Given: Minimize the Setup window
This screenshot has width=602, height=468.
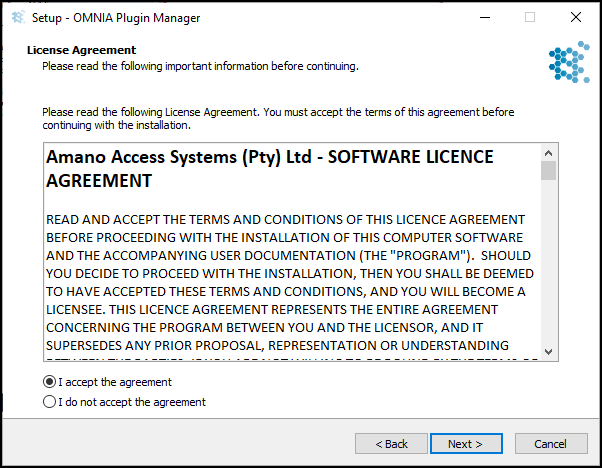Looking at the screenshot, I should coord(485,18).
